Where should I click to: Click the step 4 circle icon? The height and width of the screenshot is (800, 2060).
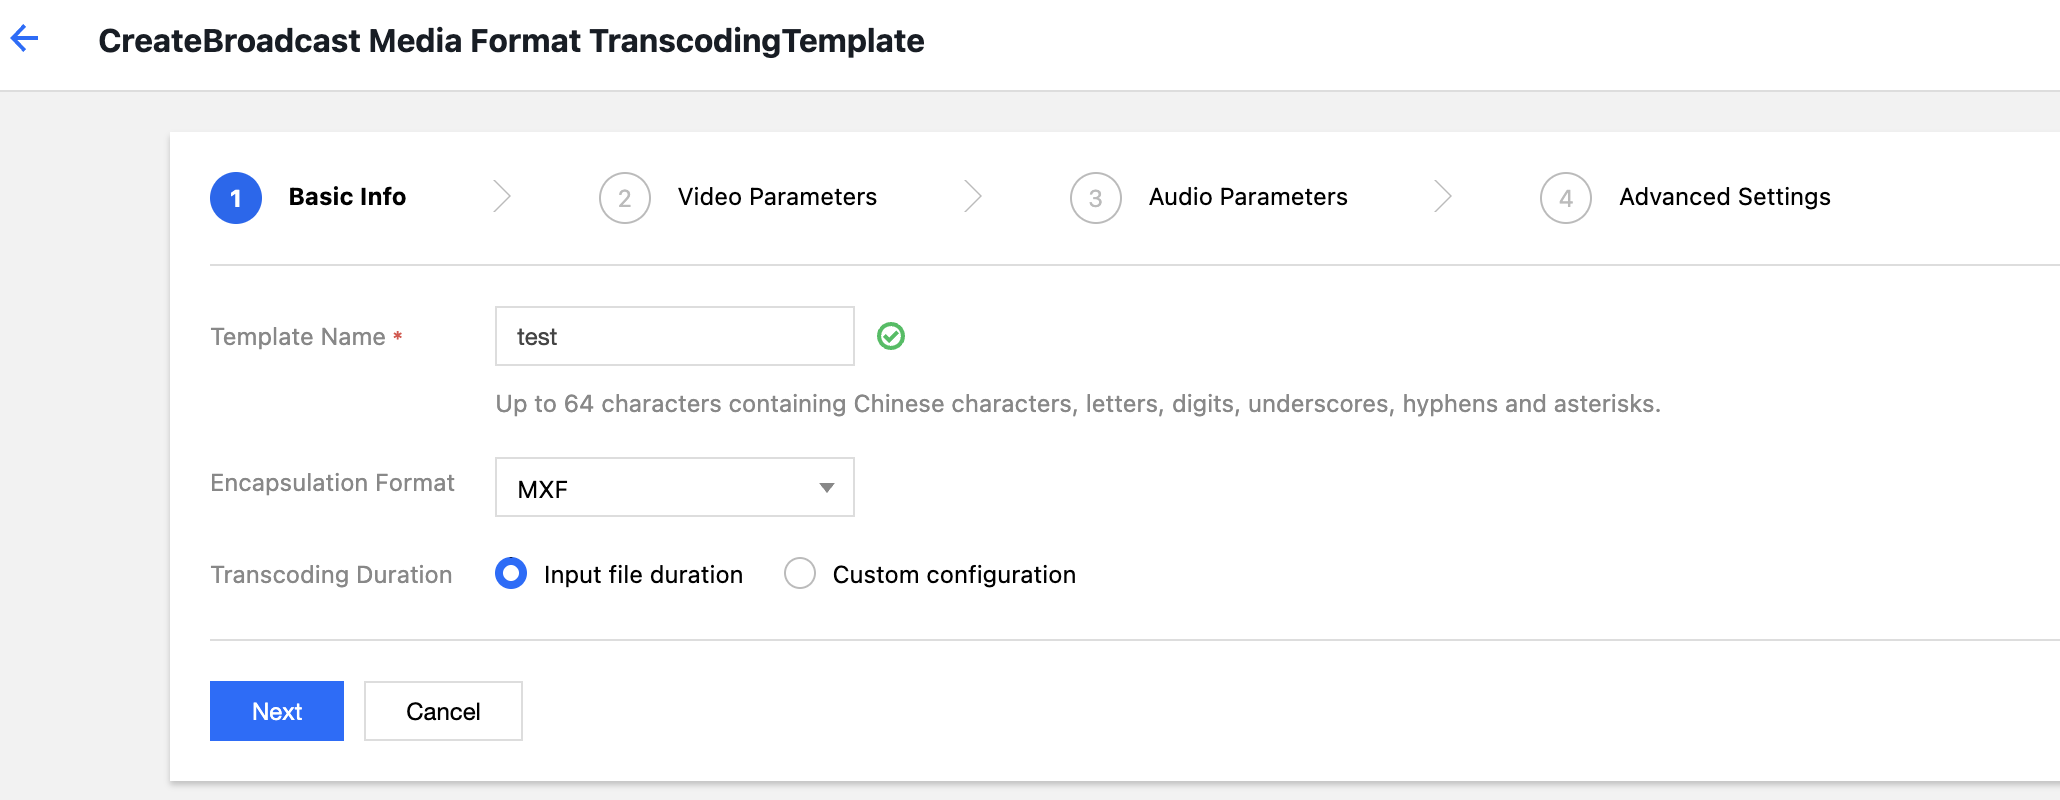pos(1566,198)
